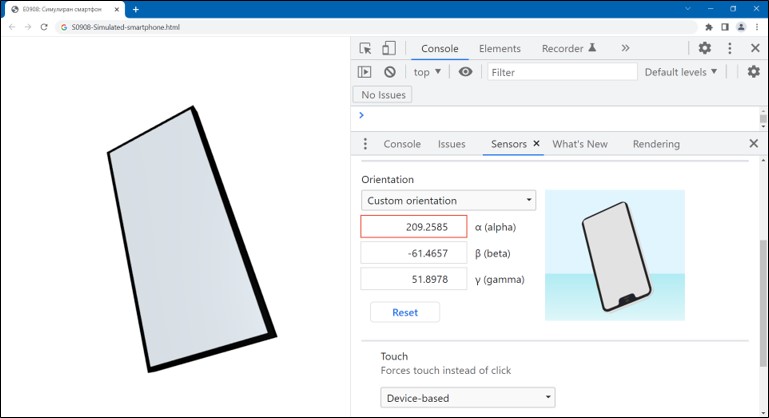Clear the console with the block icon
The image size is (769, 418).
(x=390, y=72)
